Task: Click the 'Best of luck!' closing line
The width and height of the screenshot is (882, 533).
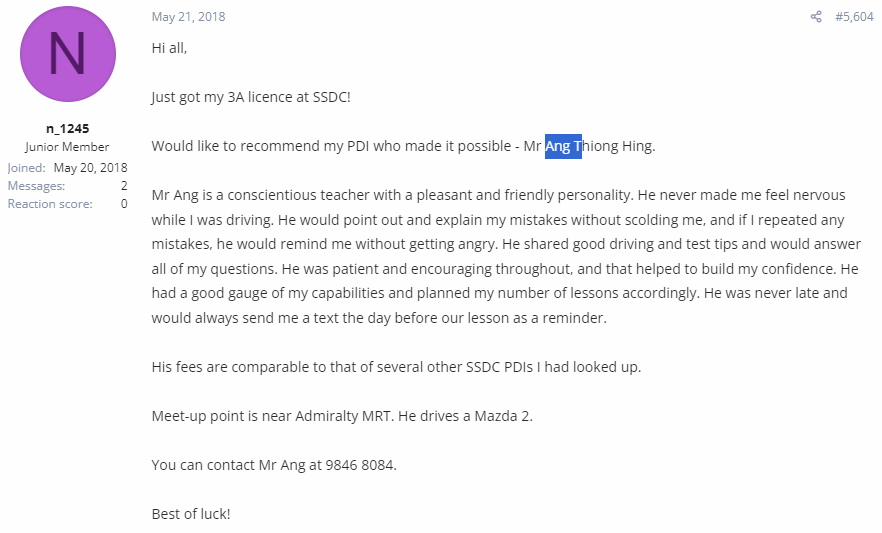Action: (191, 514)
